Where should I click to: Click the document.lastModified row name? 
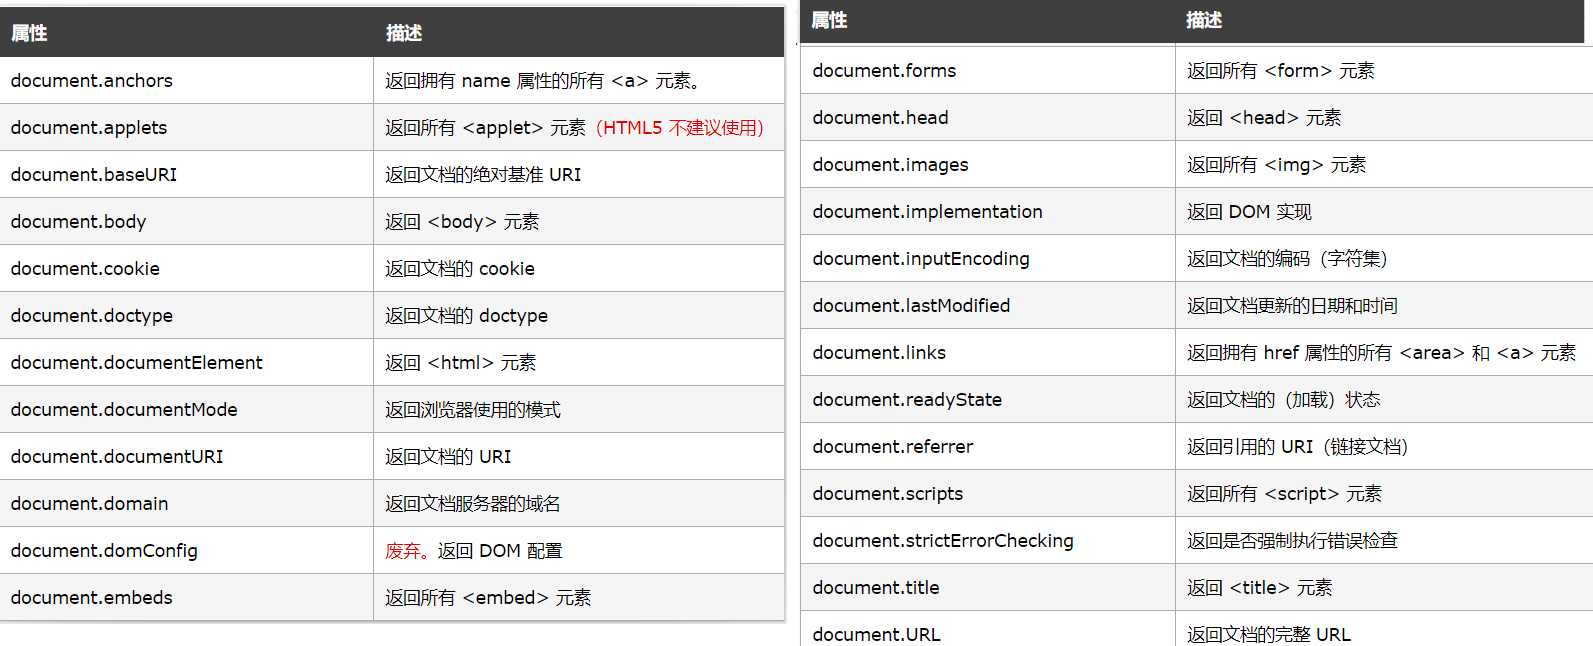(911, 306)
